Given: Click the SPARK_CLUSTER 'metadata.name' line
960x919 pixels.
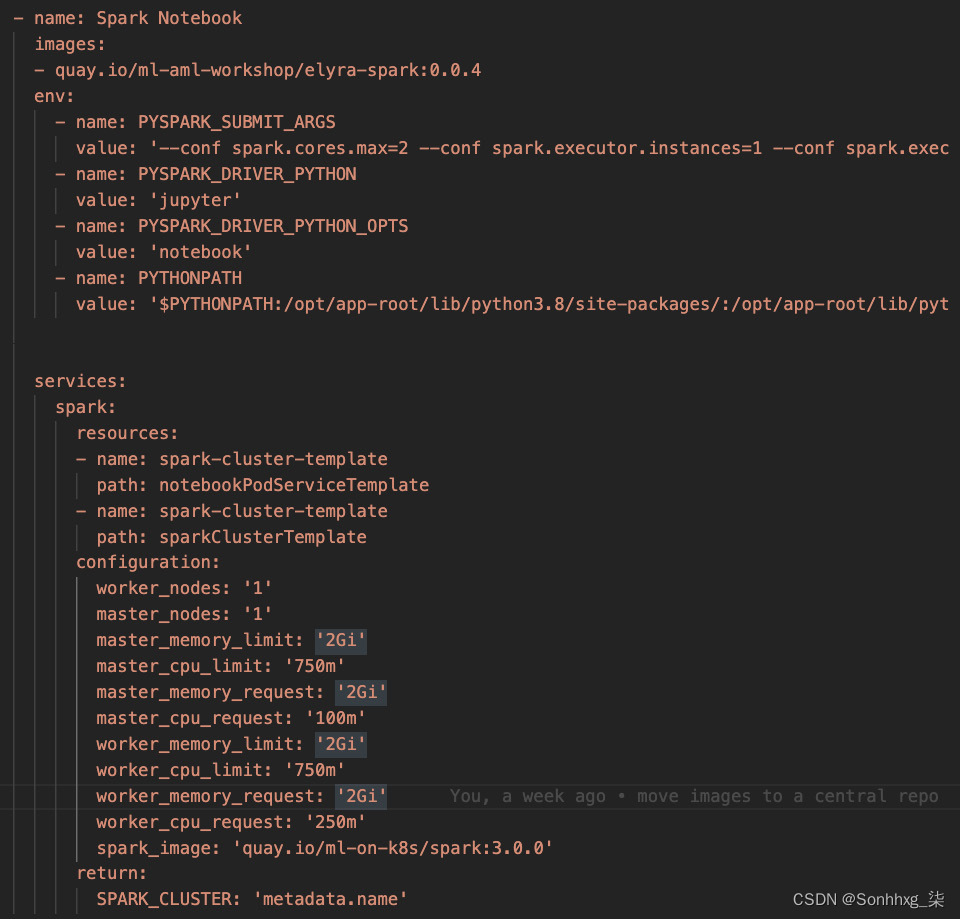Looking at the screenshot, I should click(252, 899).
